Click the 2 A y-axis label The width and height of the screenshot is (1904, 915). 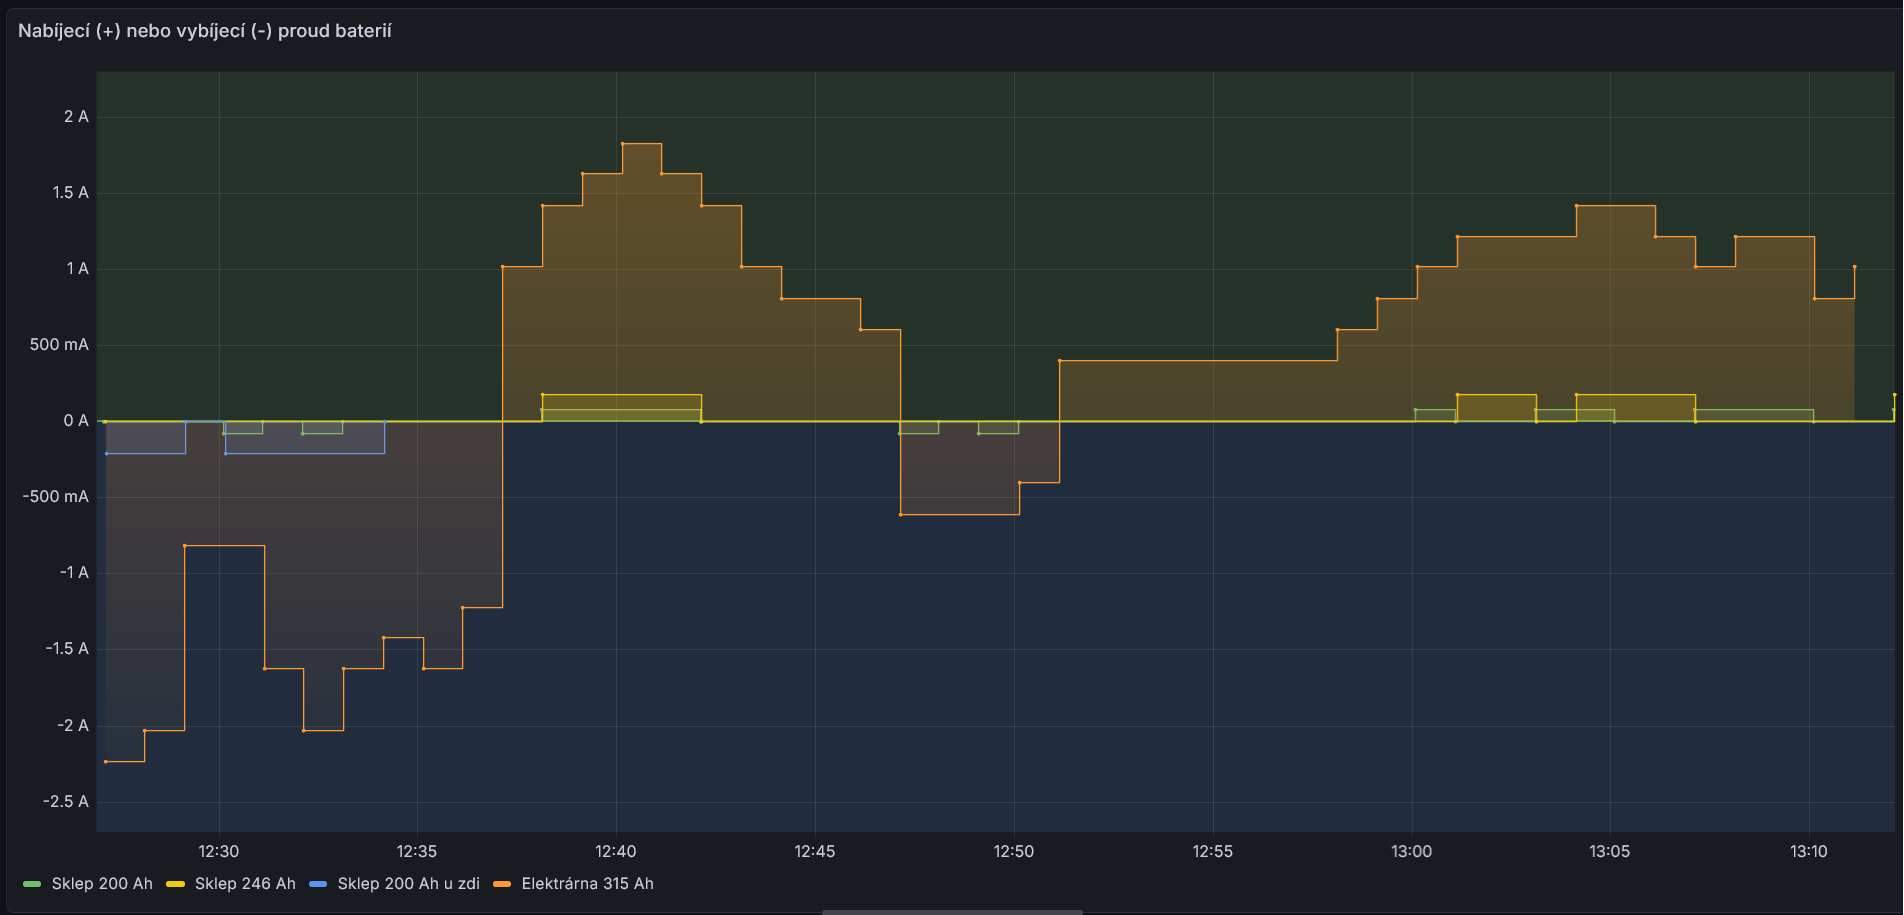76,117
